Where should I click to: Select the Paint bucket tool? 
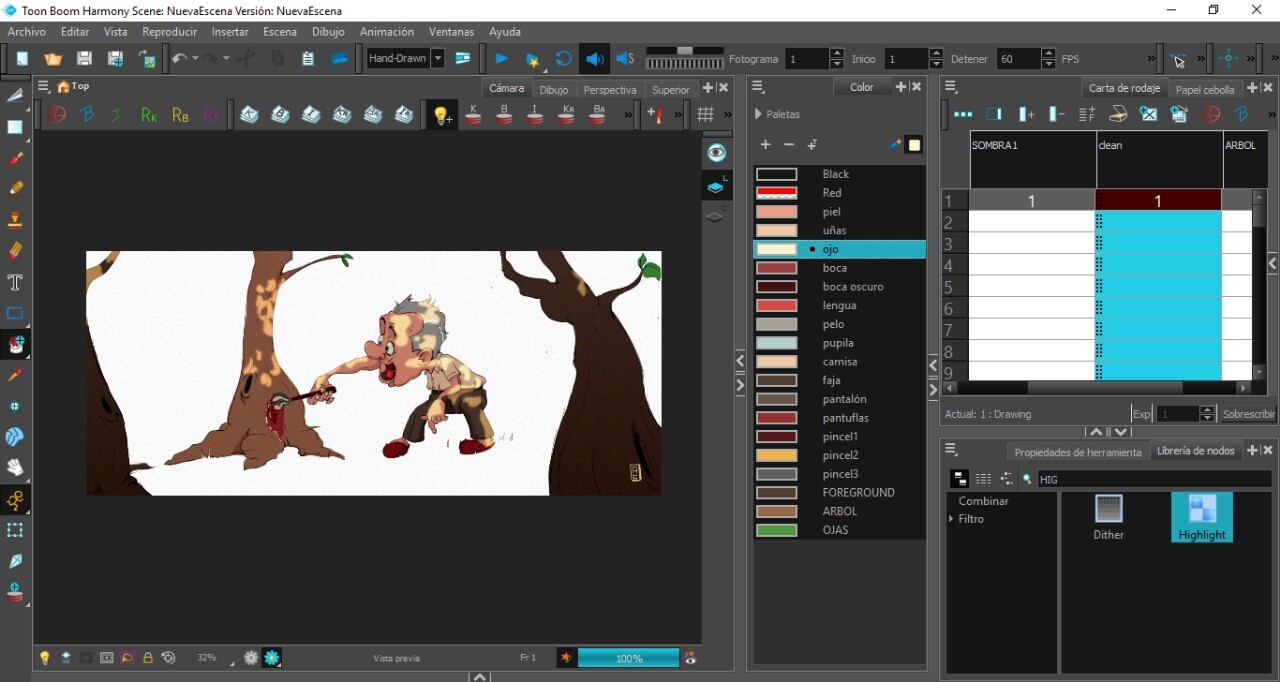pyautogui.click(x=15, y=344)
